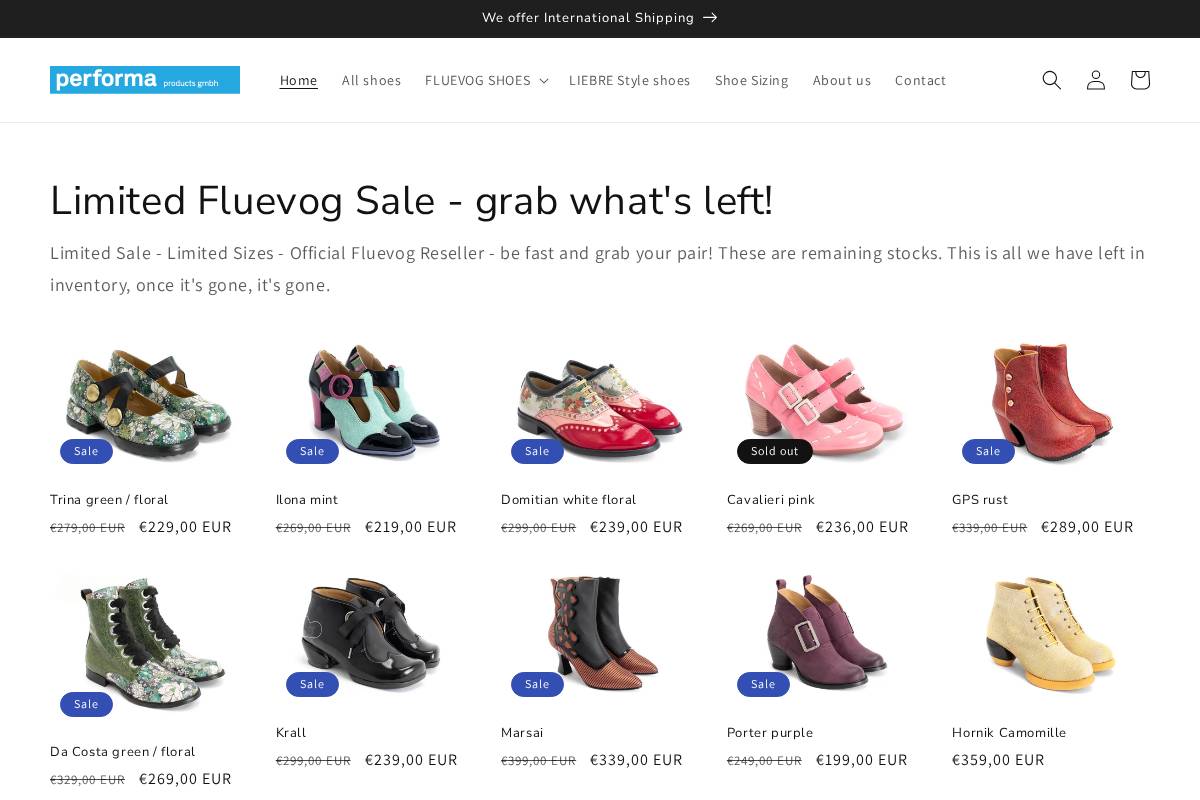Click the Sold out badge on Cavalieri pink
Viewport: 1200px width, 800px height.
tap(774, 451)
